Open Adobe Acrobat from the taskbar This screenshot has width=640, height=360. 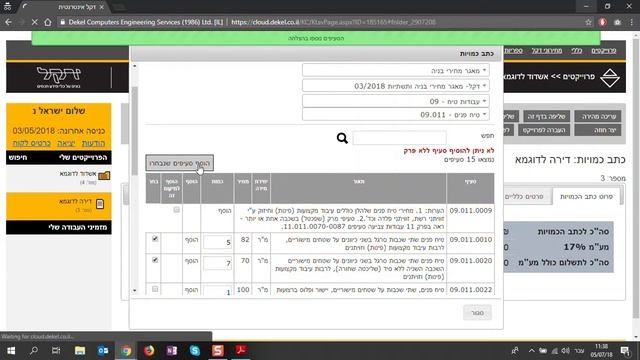pyautogui.click(x=241, y=351)
